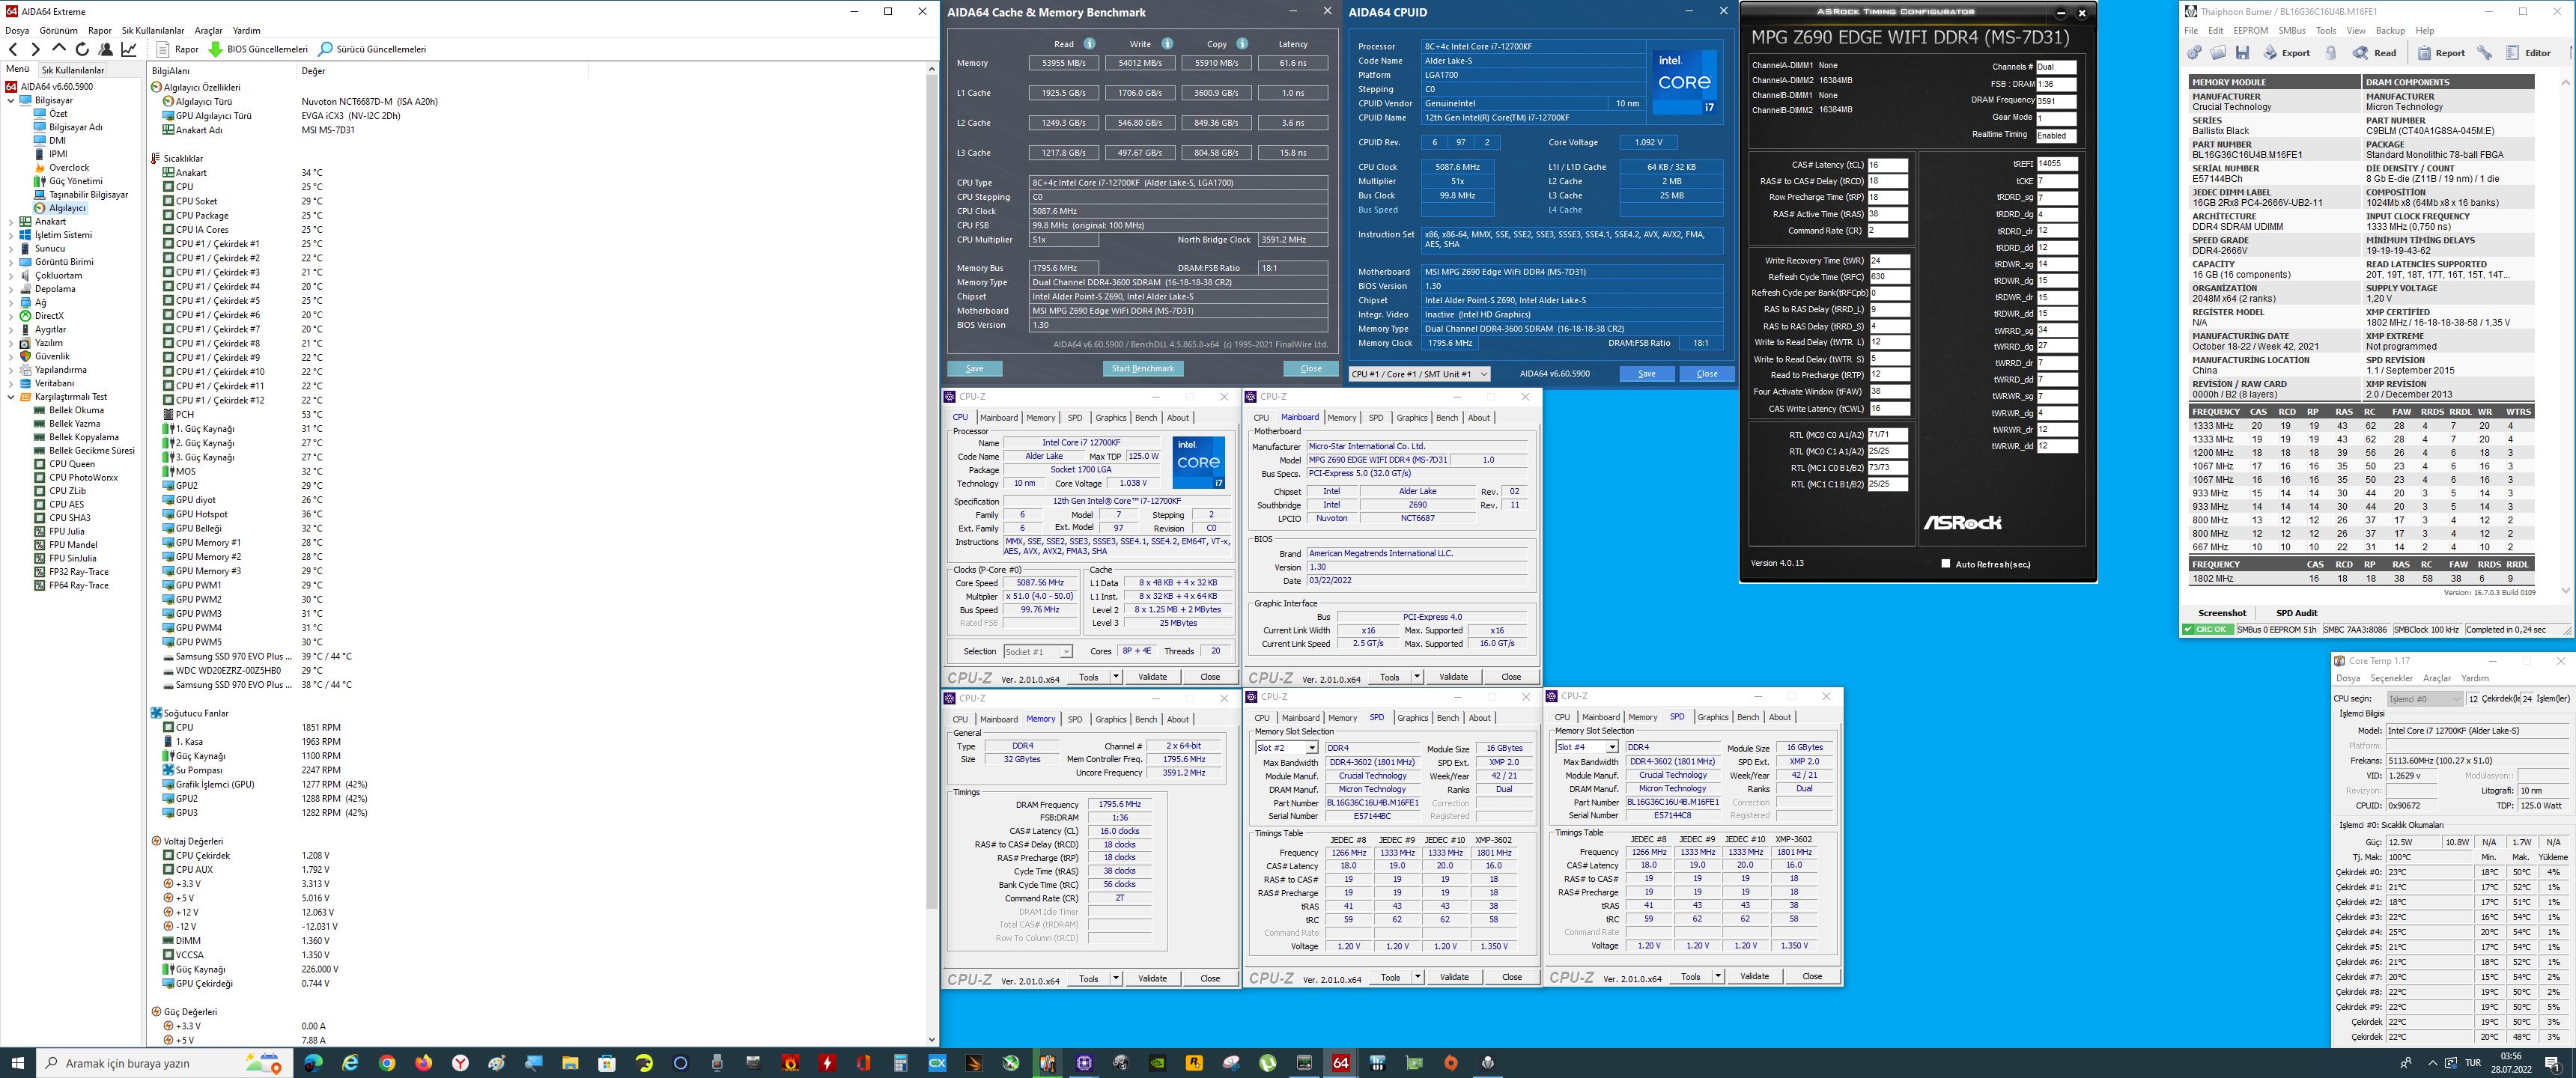Click Copy info icon in AIDA64 benchmark
The height and width of the screenshot is (1078, 2576).
pos(1242,44)
